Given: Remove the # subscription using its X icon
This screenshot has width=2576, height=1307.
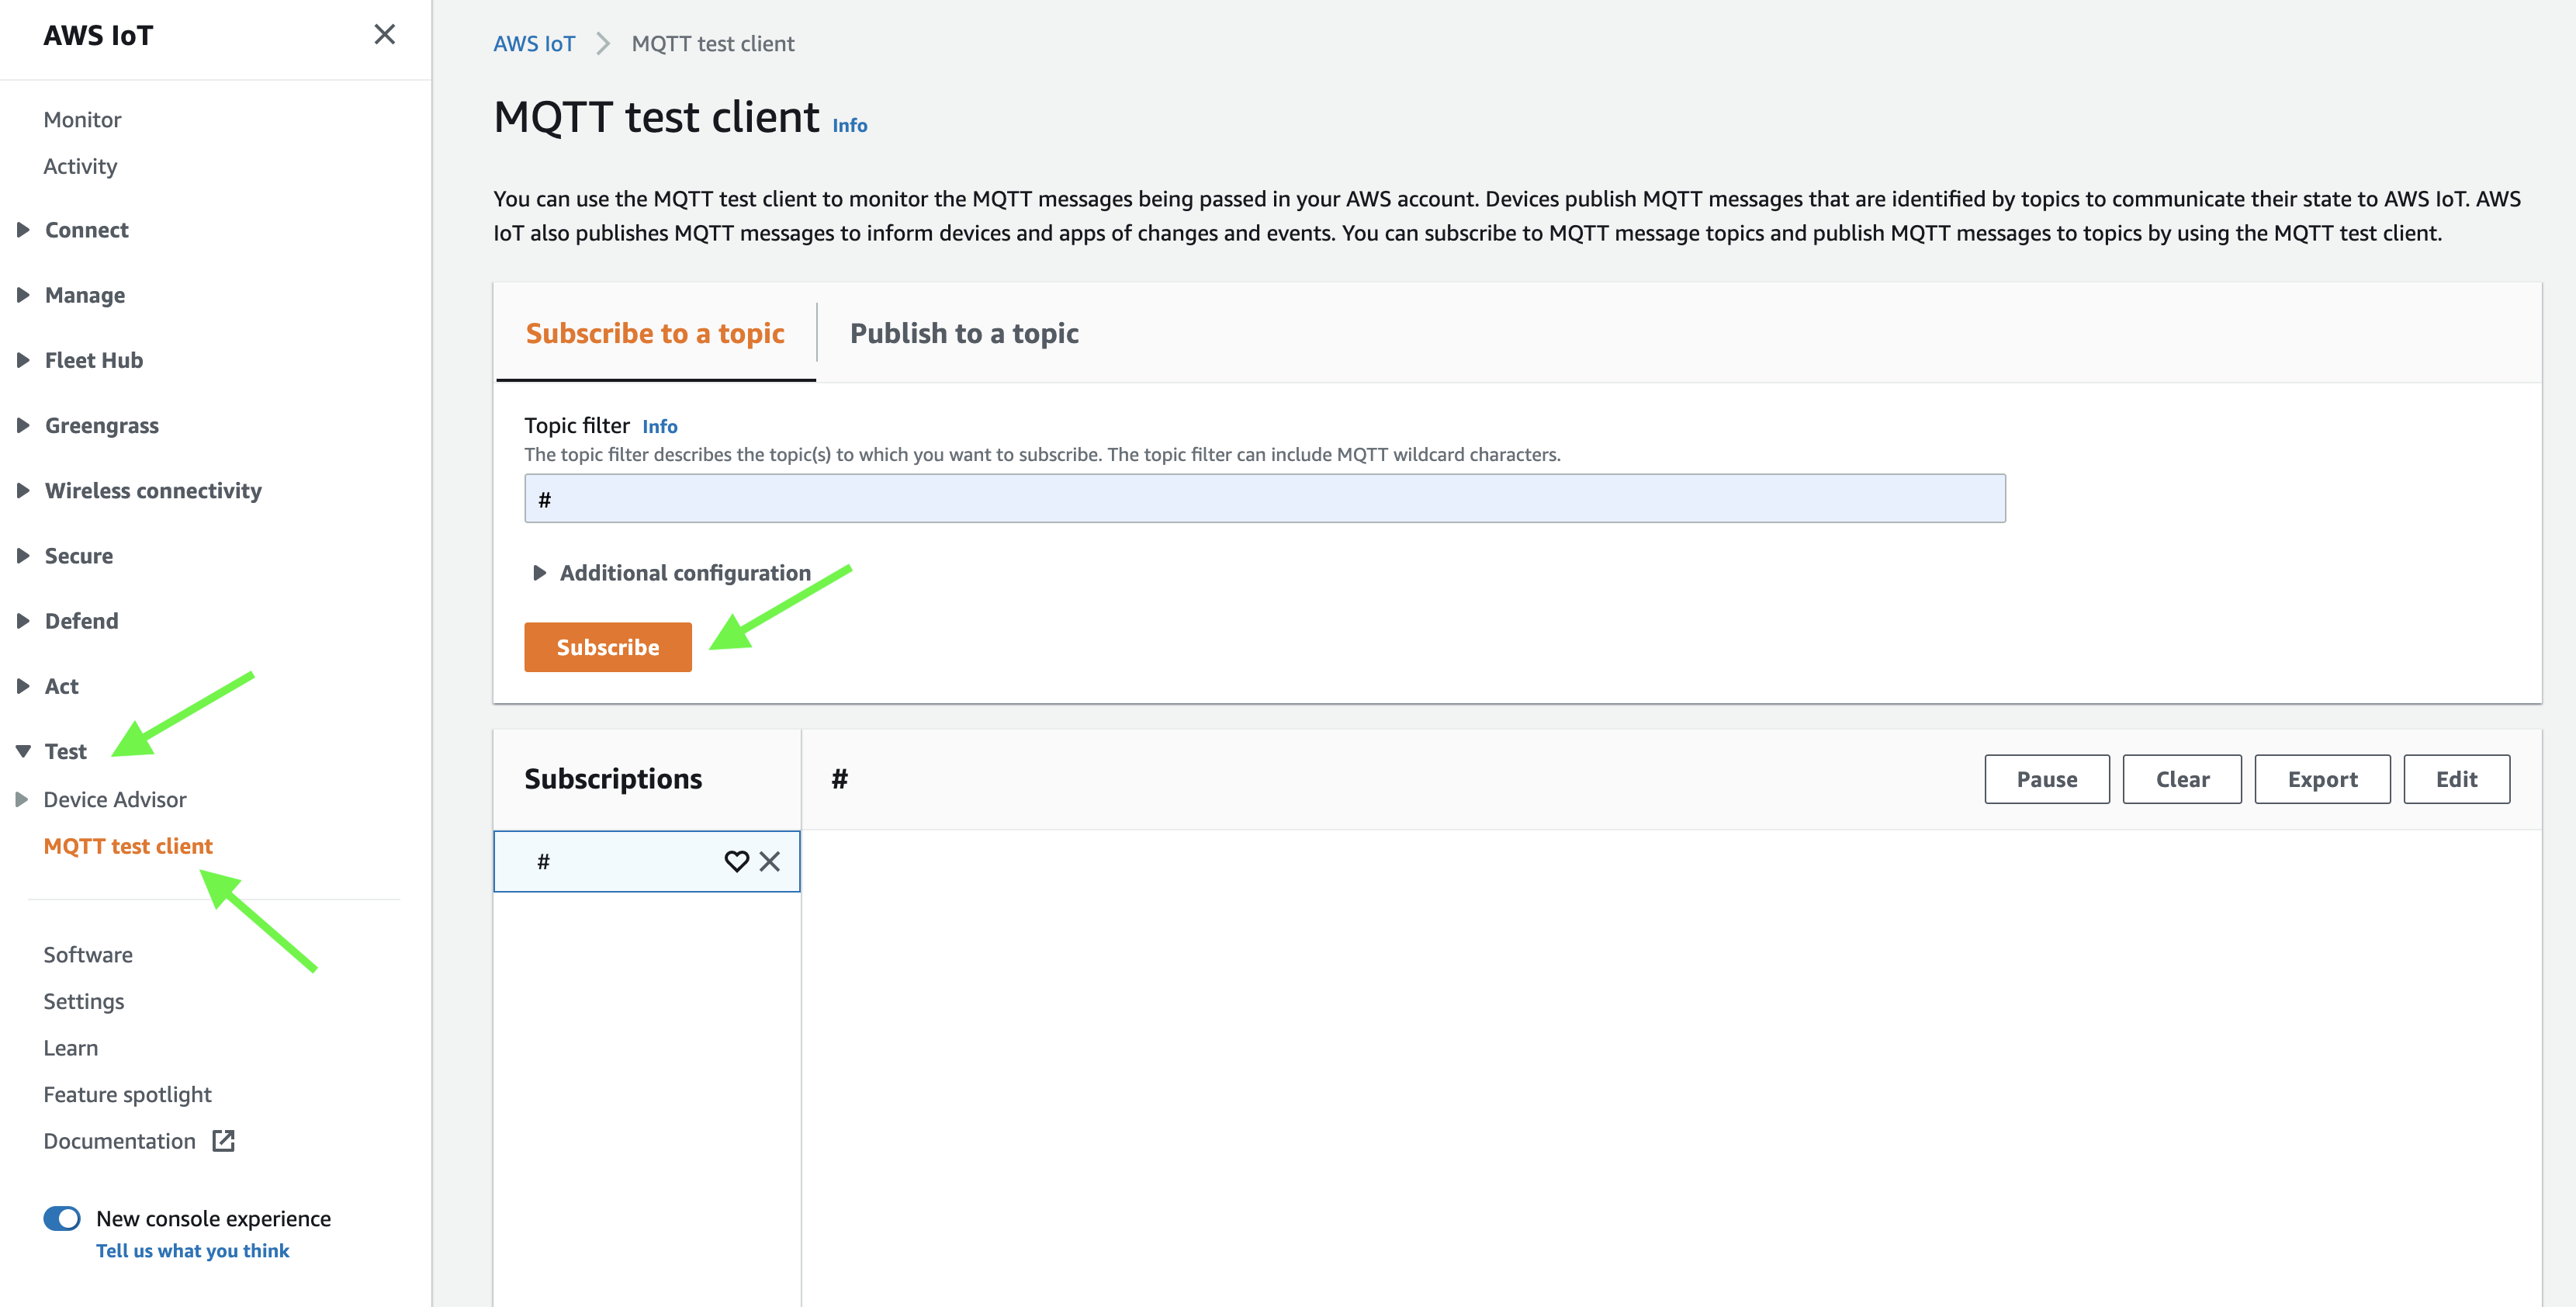Looking at the screenshot, I should pyautogui.click(x=770, y=861).
